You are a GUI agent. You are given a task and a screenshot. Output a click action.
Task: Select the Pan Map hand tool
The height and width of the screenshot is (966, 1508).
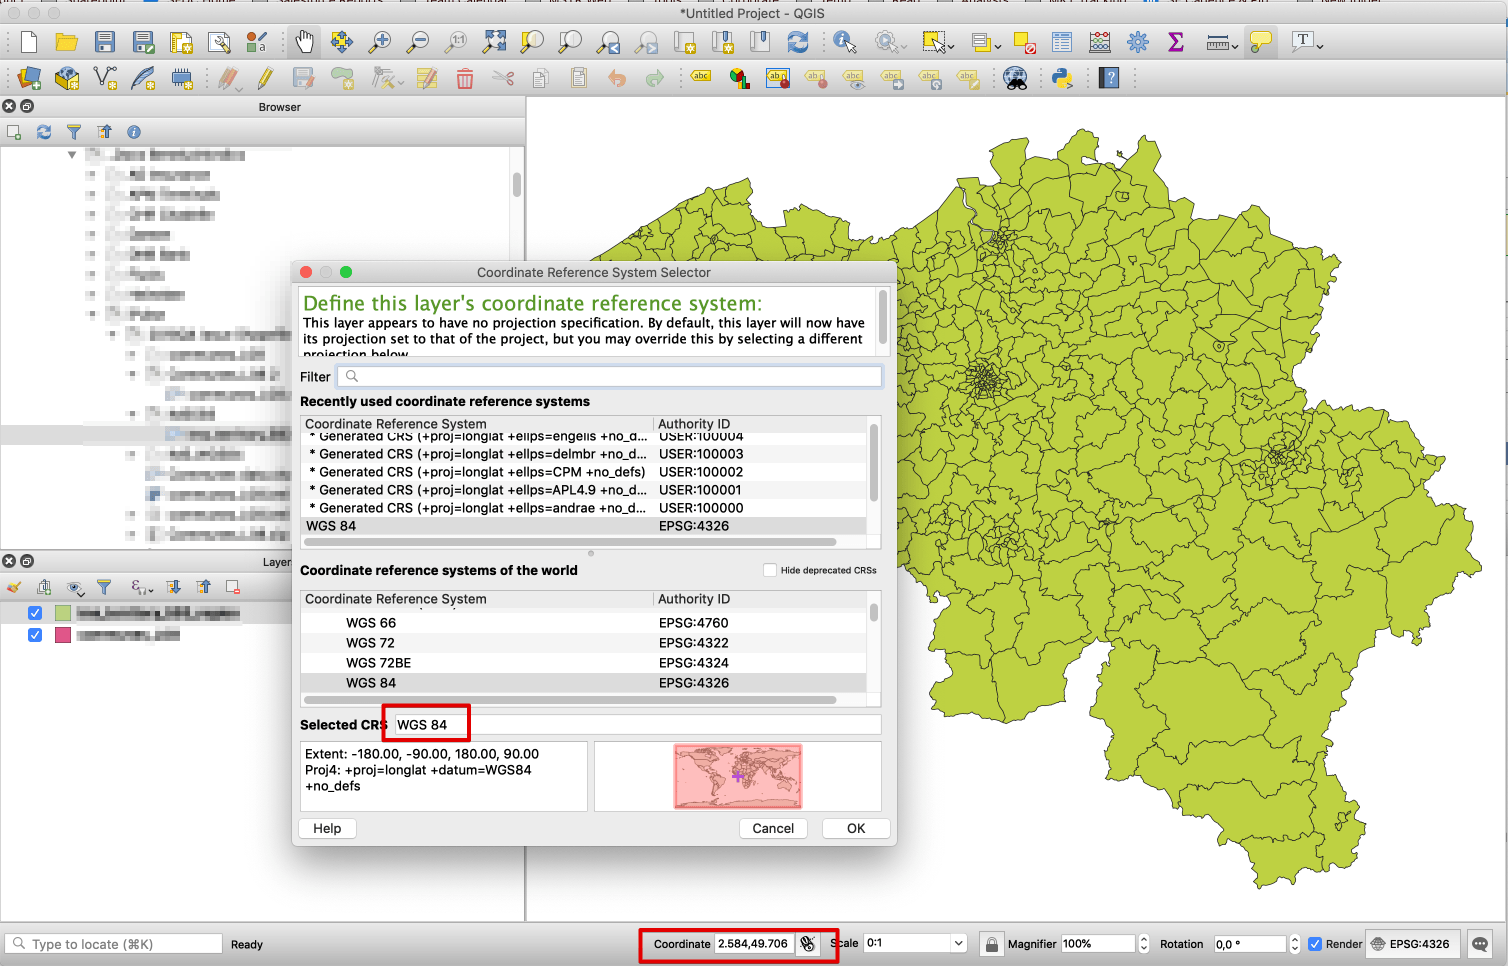point(304,42)
